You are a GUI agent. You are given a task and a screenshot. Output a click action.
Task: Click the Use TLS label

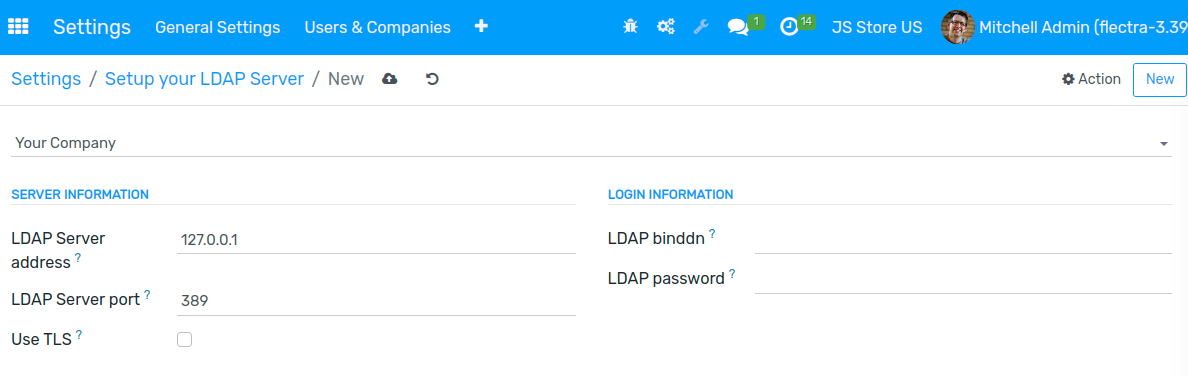tap(42, 340)
